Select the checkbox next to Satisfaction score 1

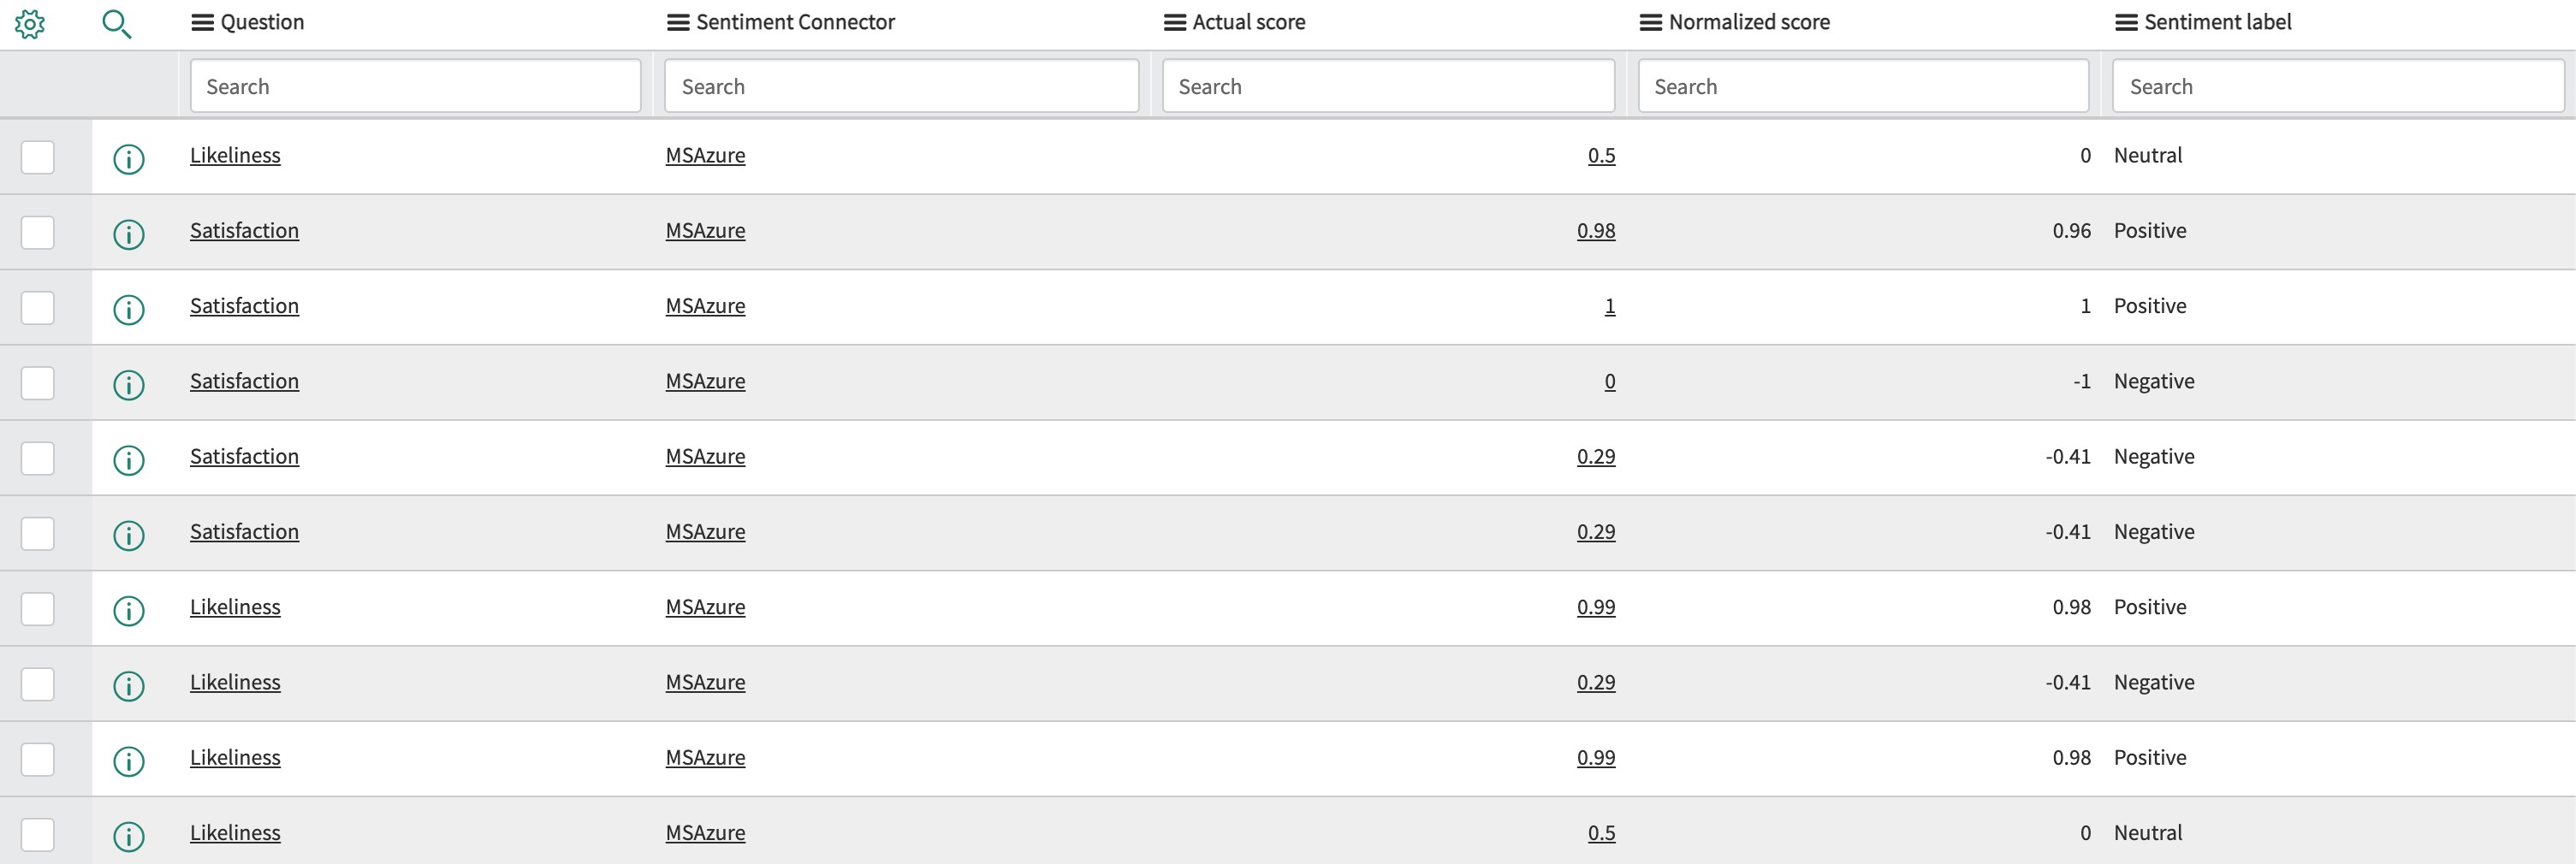pos(37,308)
